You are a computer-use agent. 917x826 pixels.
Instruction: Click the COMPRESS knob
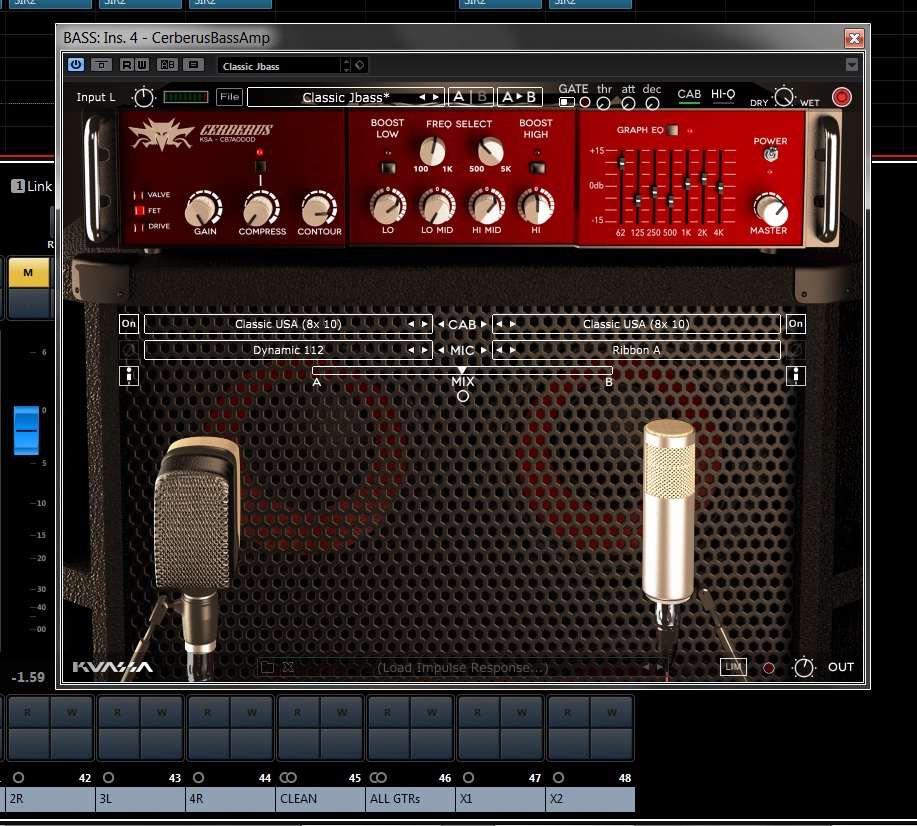pyautogui.click(x=261, y=209)
